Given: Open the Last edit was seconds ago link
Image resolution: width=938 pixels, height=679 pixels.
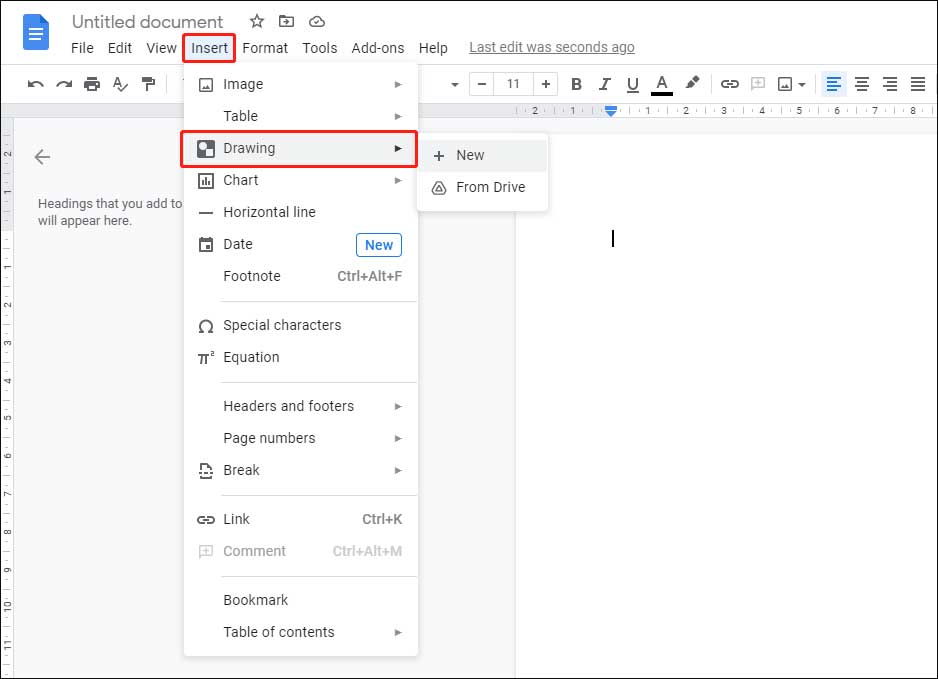Looking at the screenshot, I should [551, 47].
